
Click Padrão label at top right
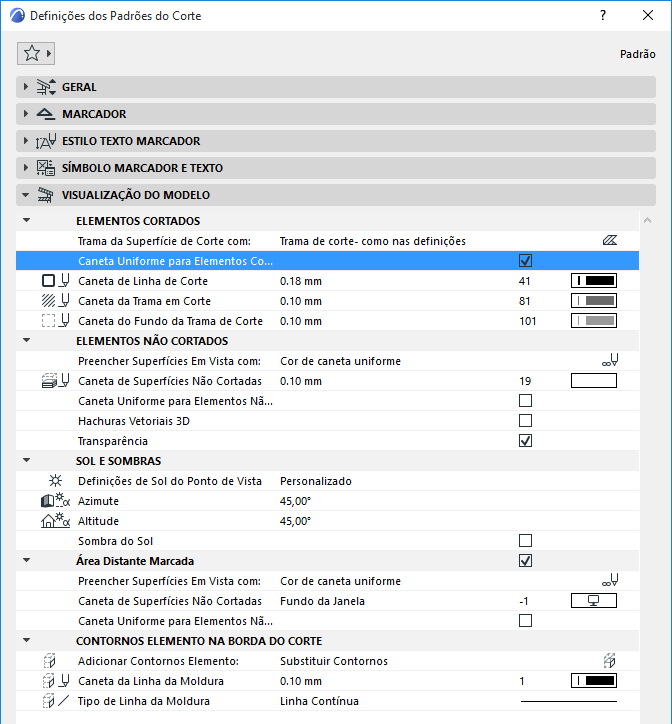coord(637,54)
